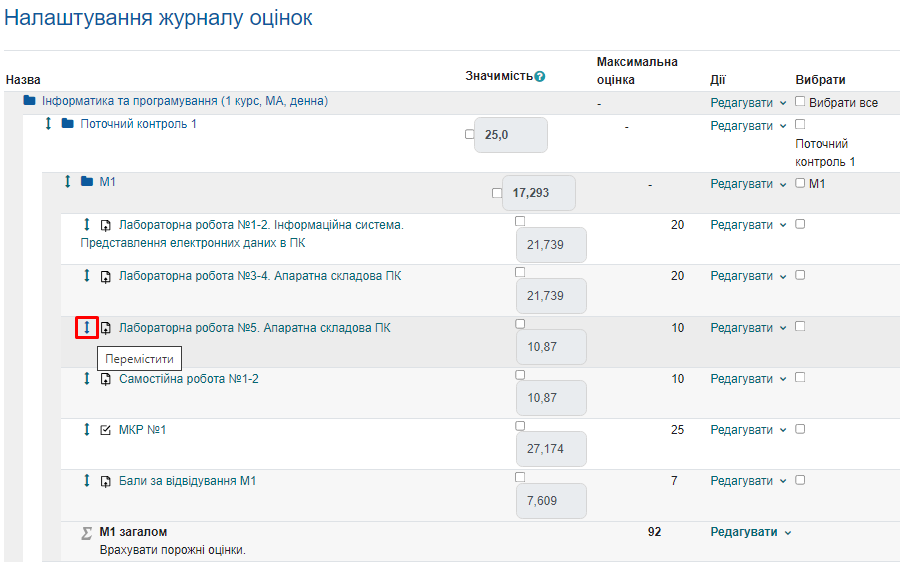Click the move icon for Самостійна робота №1-2

point(87,379)
